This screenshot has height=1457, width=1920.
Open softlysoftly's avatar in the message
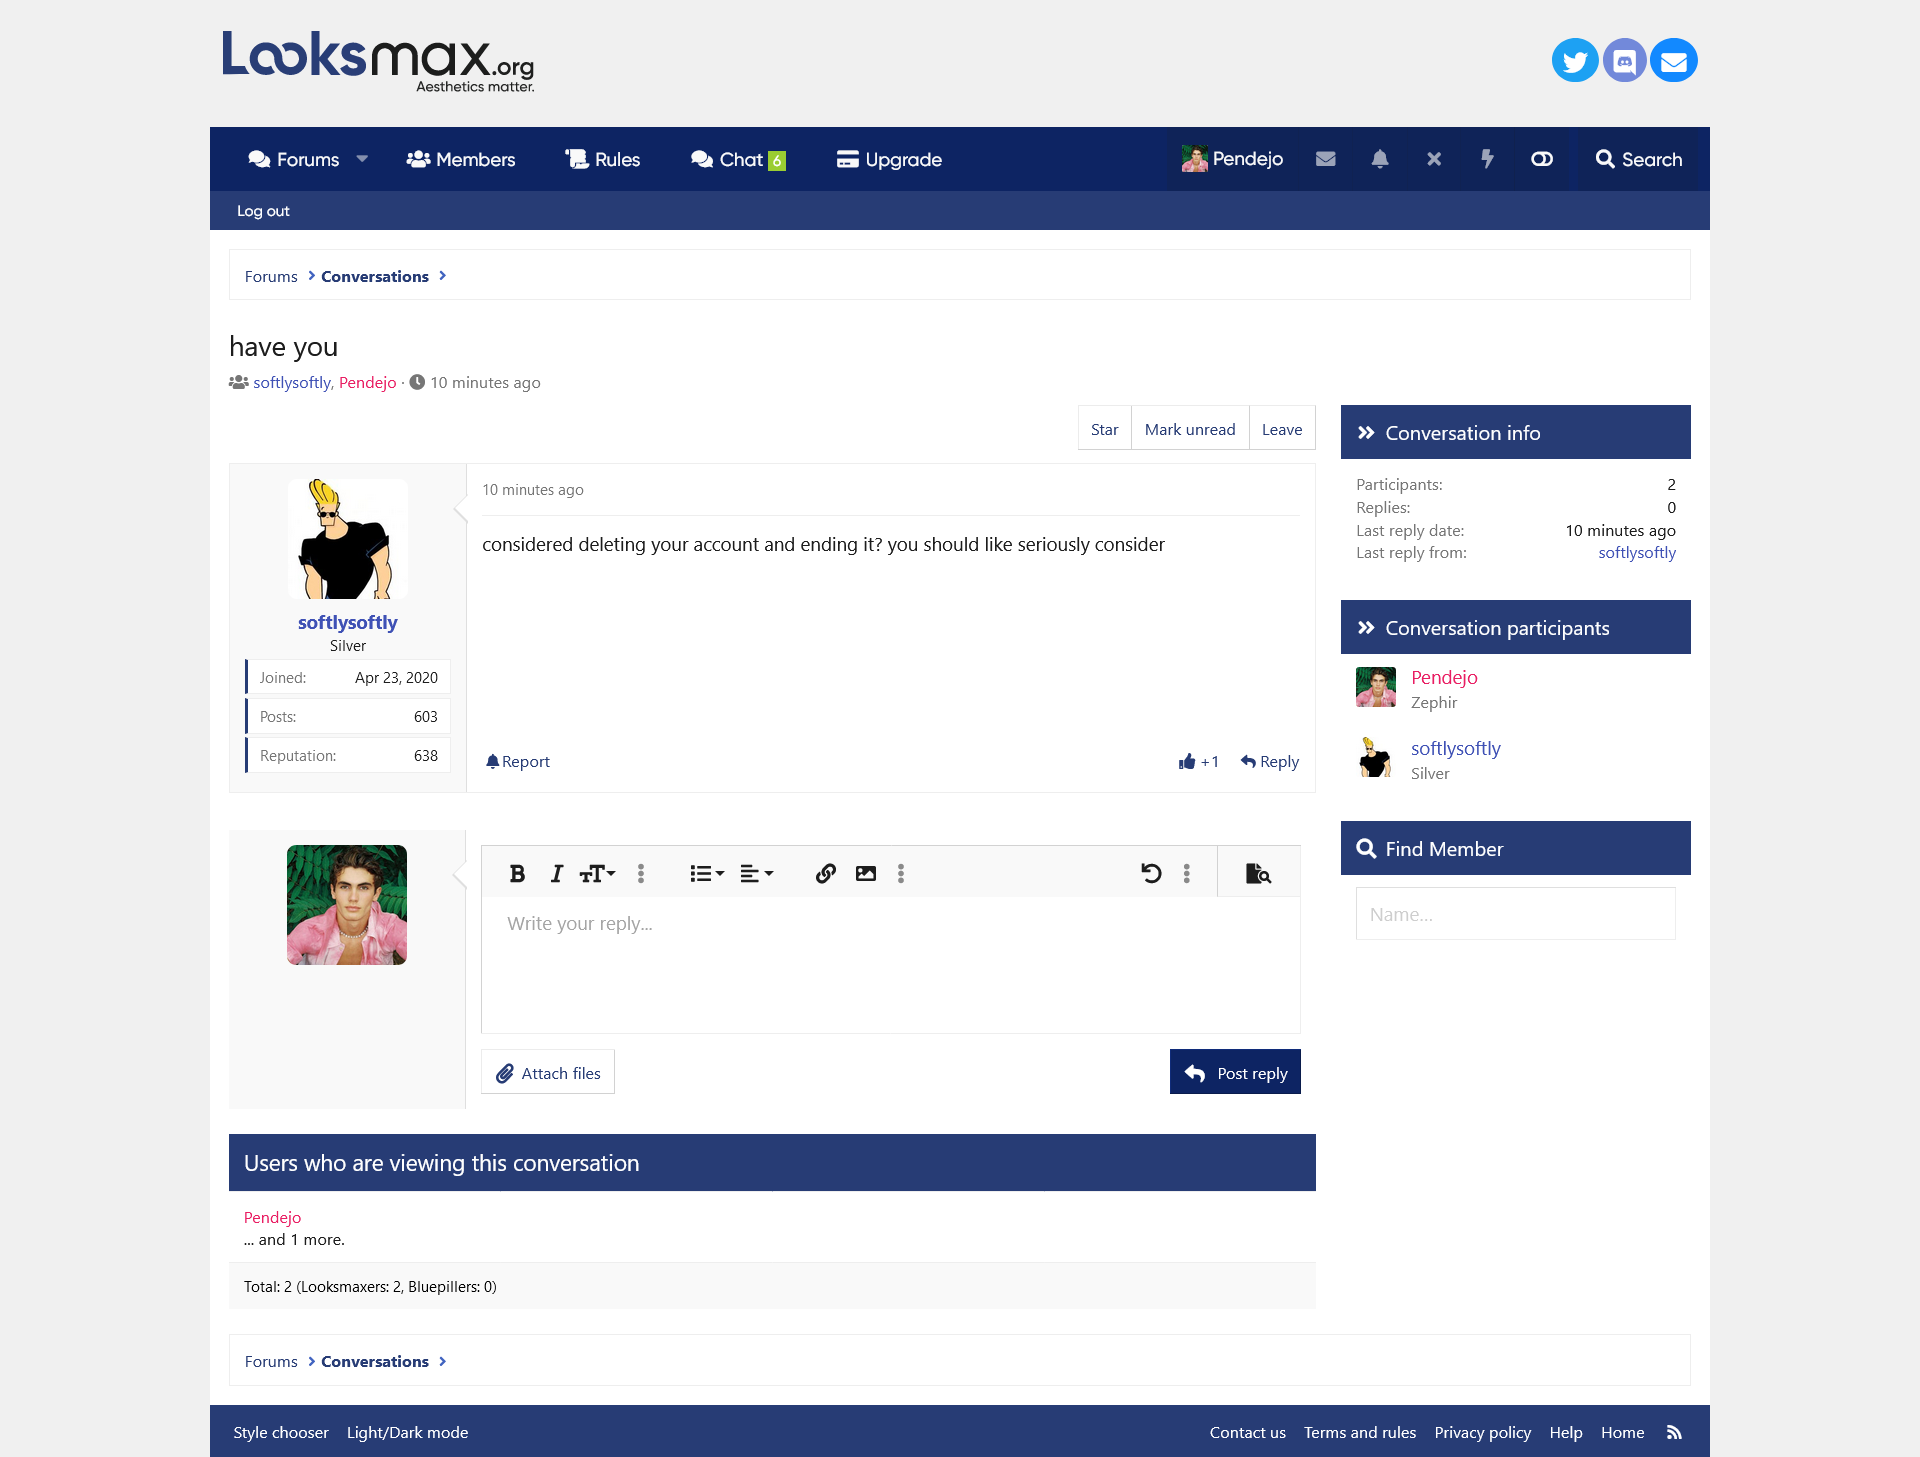(x=348, y=539)
